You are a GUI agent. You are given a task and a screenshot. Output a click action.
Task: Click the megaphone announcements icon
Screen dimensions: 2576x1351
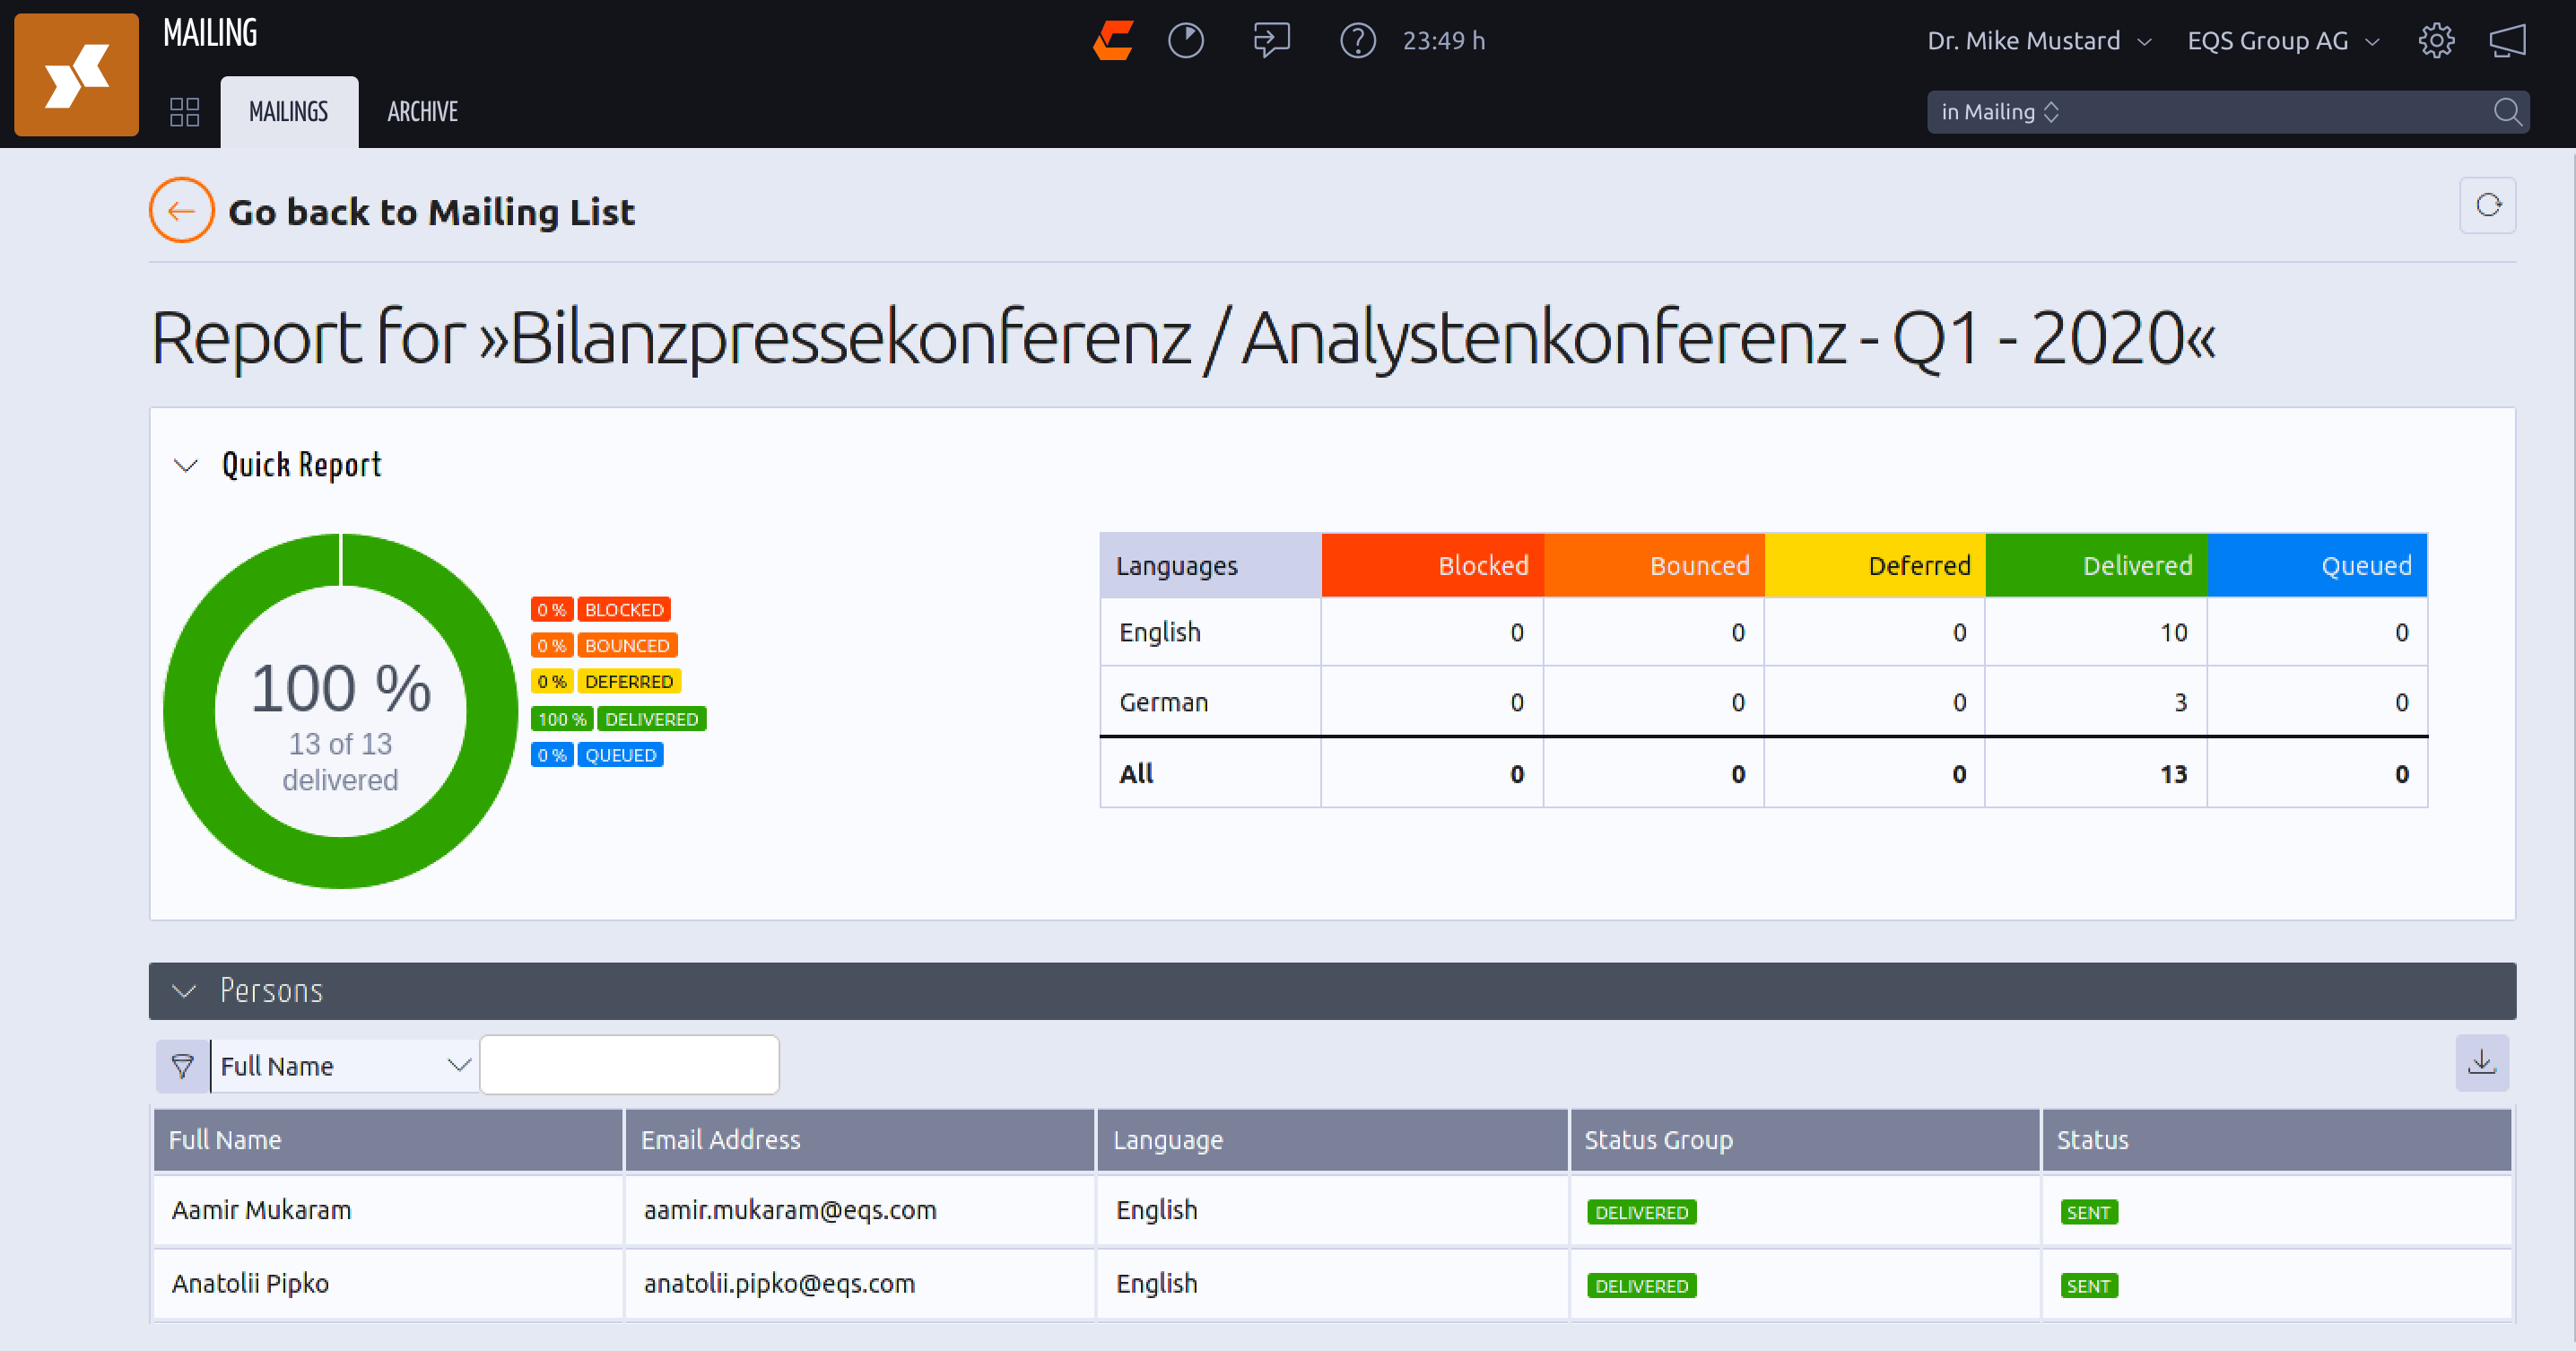pos(2507,41)
